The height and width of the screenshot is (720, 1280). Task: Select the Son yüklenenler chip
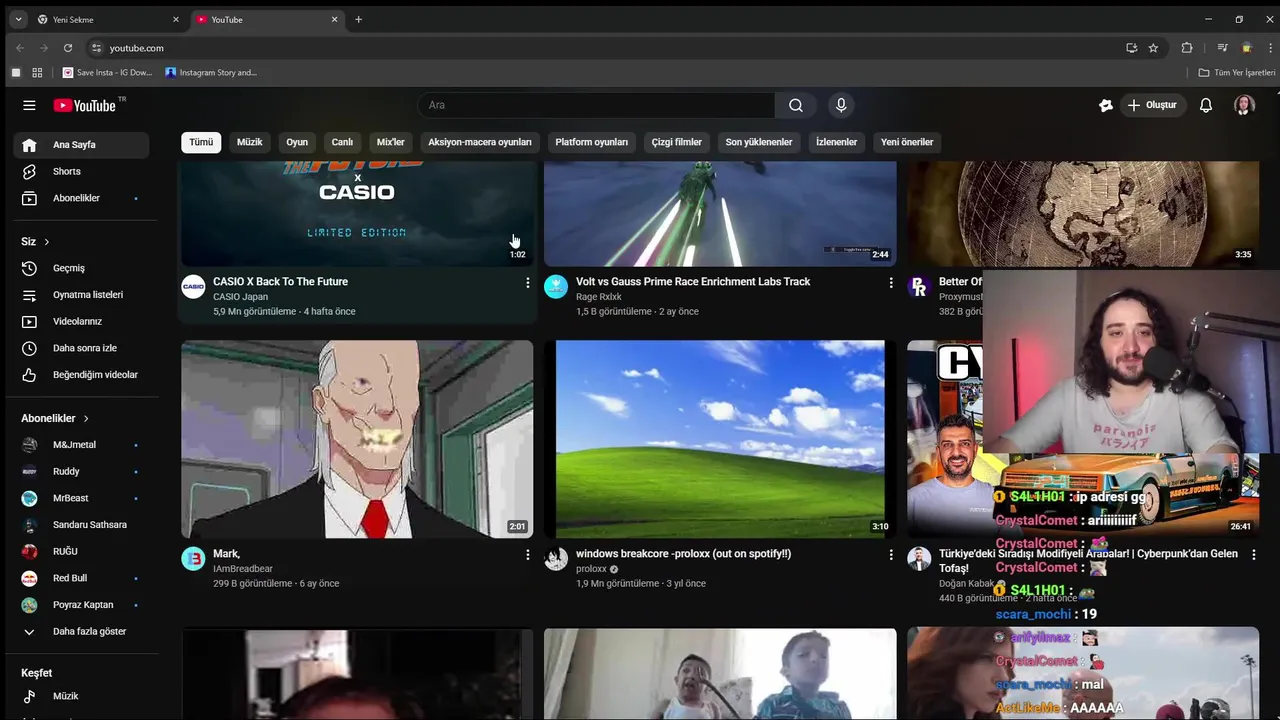tap(759, 142)
